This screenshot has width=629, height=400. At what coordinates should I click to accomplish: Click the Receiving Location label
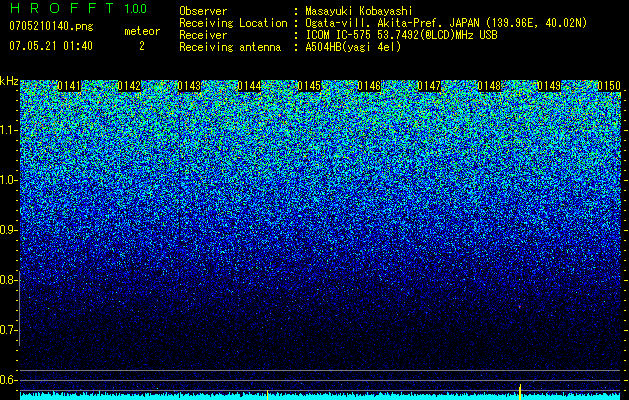233,23
